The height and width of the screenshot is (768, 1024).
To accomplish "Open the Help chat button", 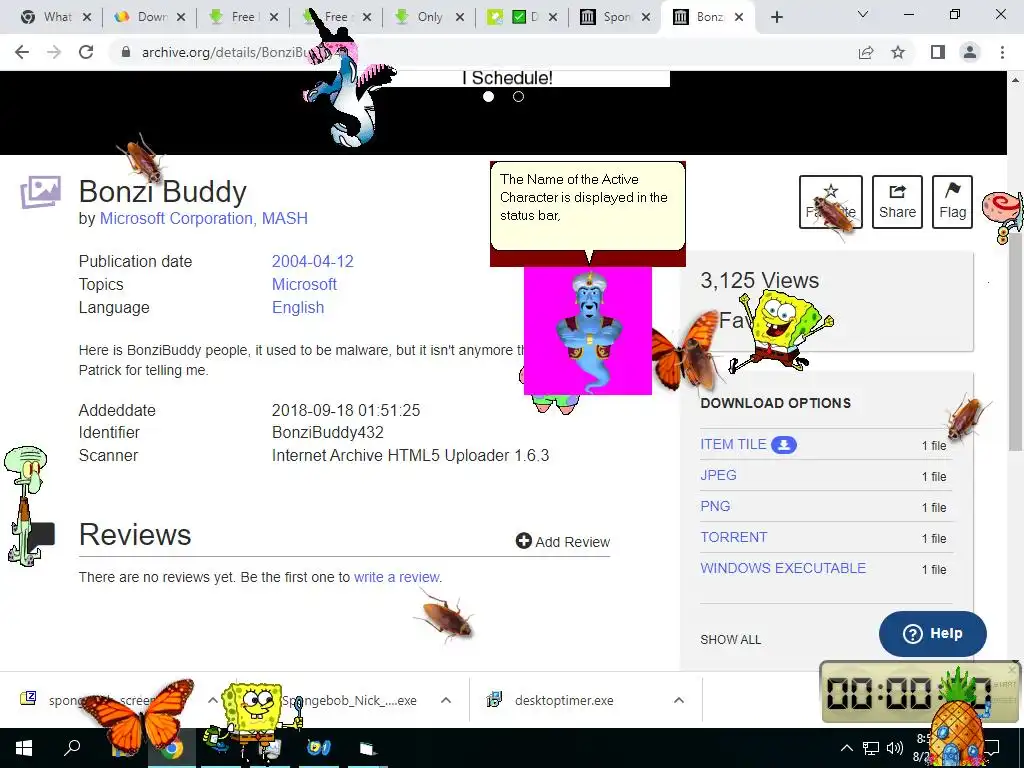I will click(x=933, y=633).
